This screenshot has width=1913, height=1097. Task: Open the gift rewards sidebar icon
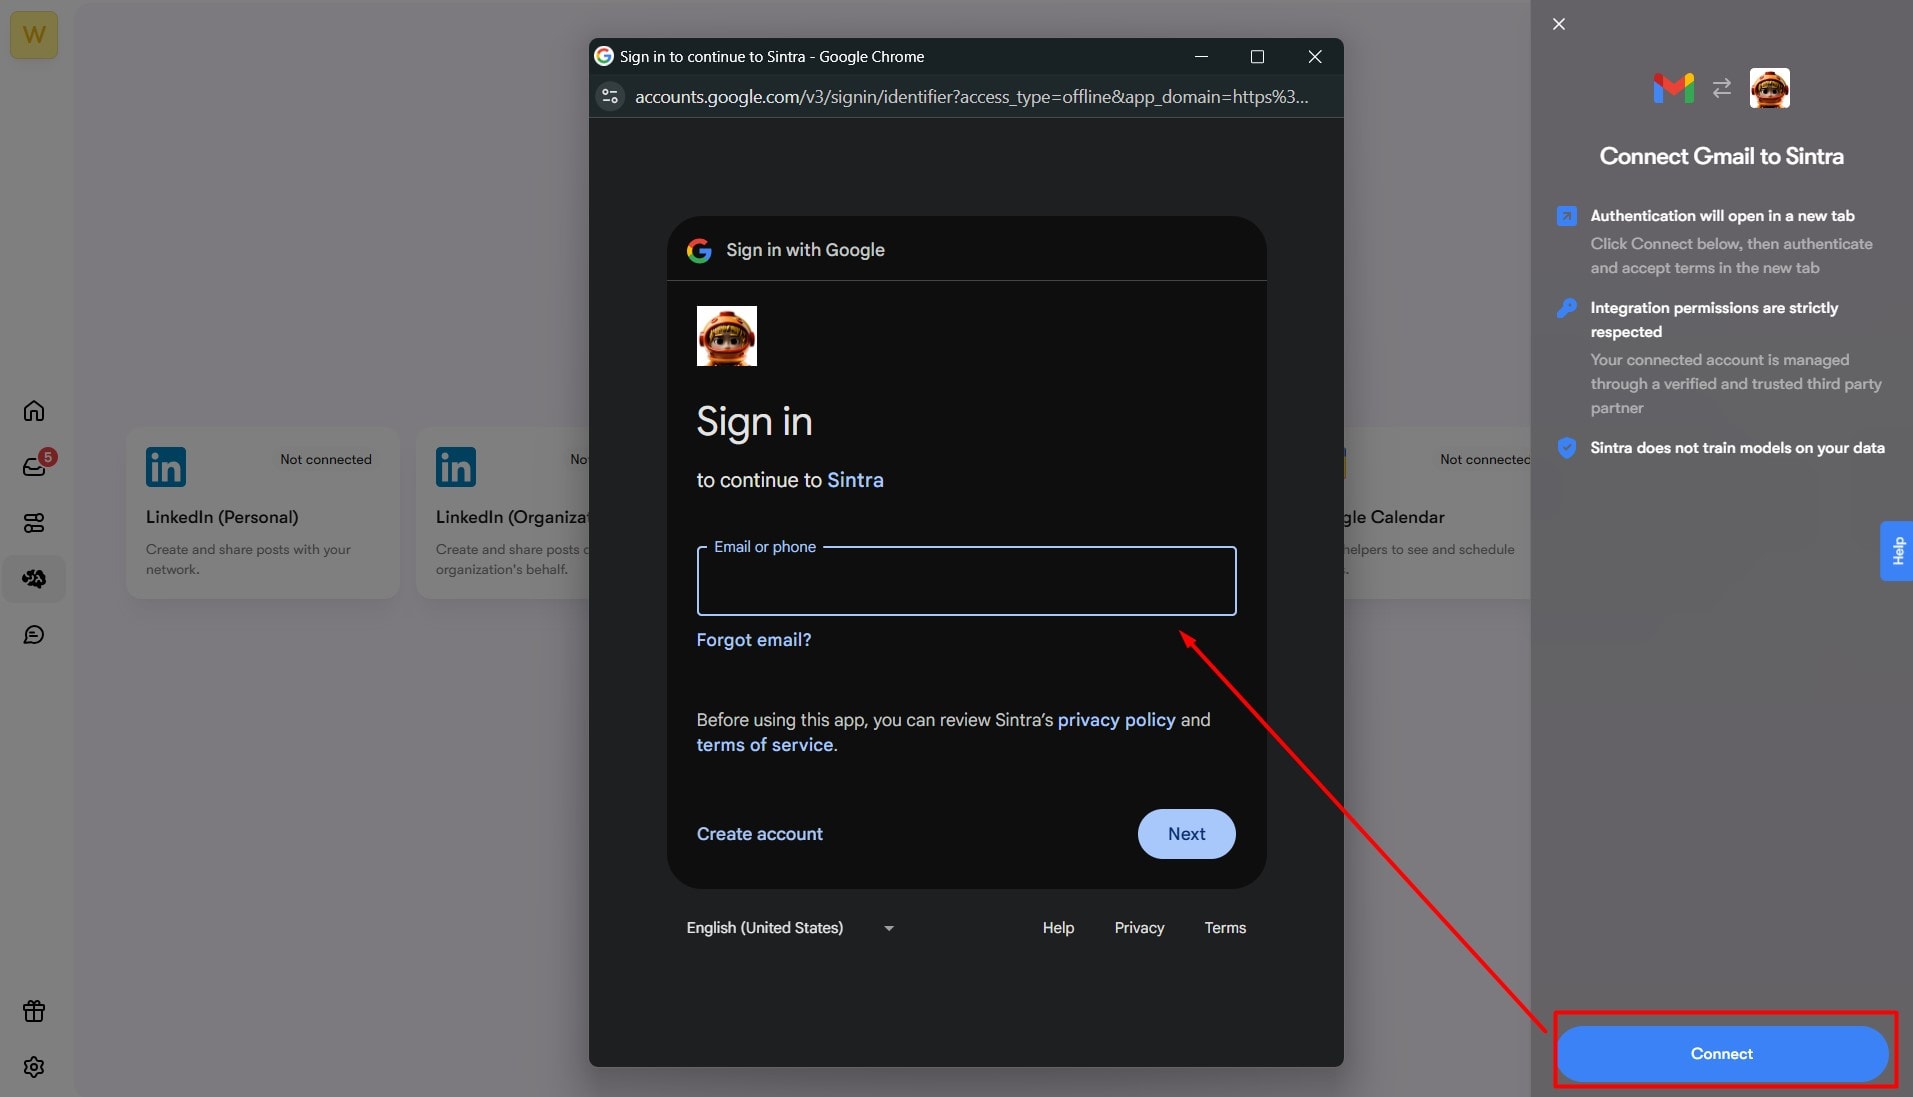[34, 1011]
